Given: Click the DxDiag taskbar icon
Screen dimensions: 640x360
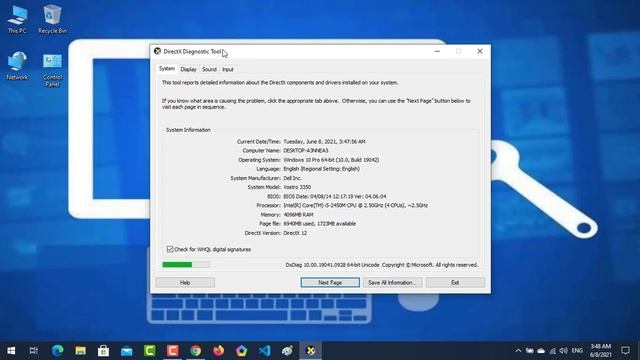Looking at the screenshot, I should [311, 351].
